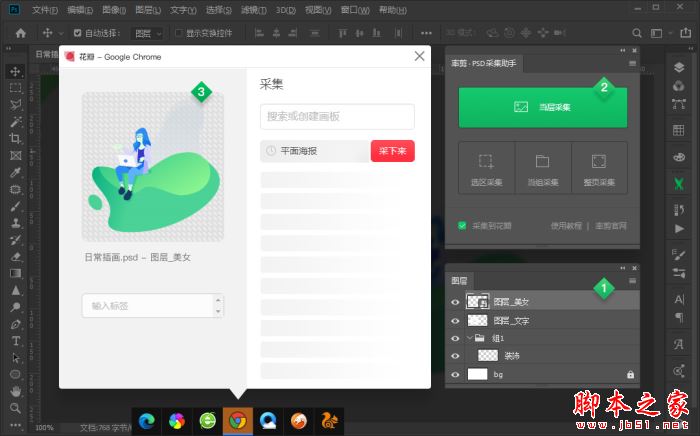Select the Crop tool

16,139
